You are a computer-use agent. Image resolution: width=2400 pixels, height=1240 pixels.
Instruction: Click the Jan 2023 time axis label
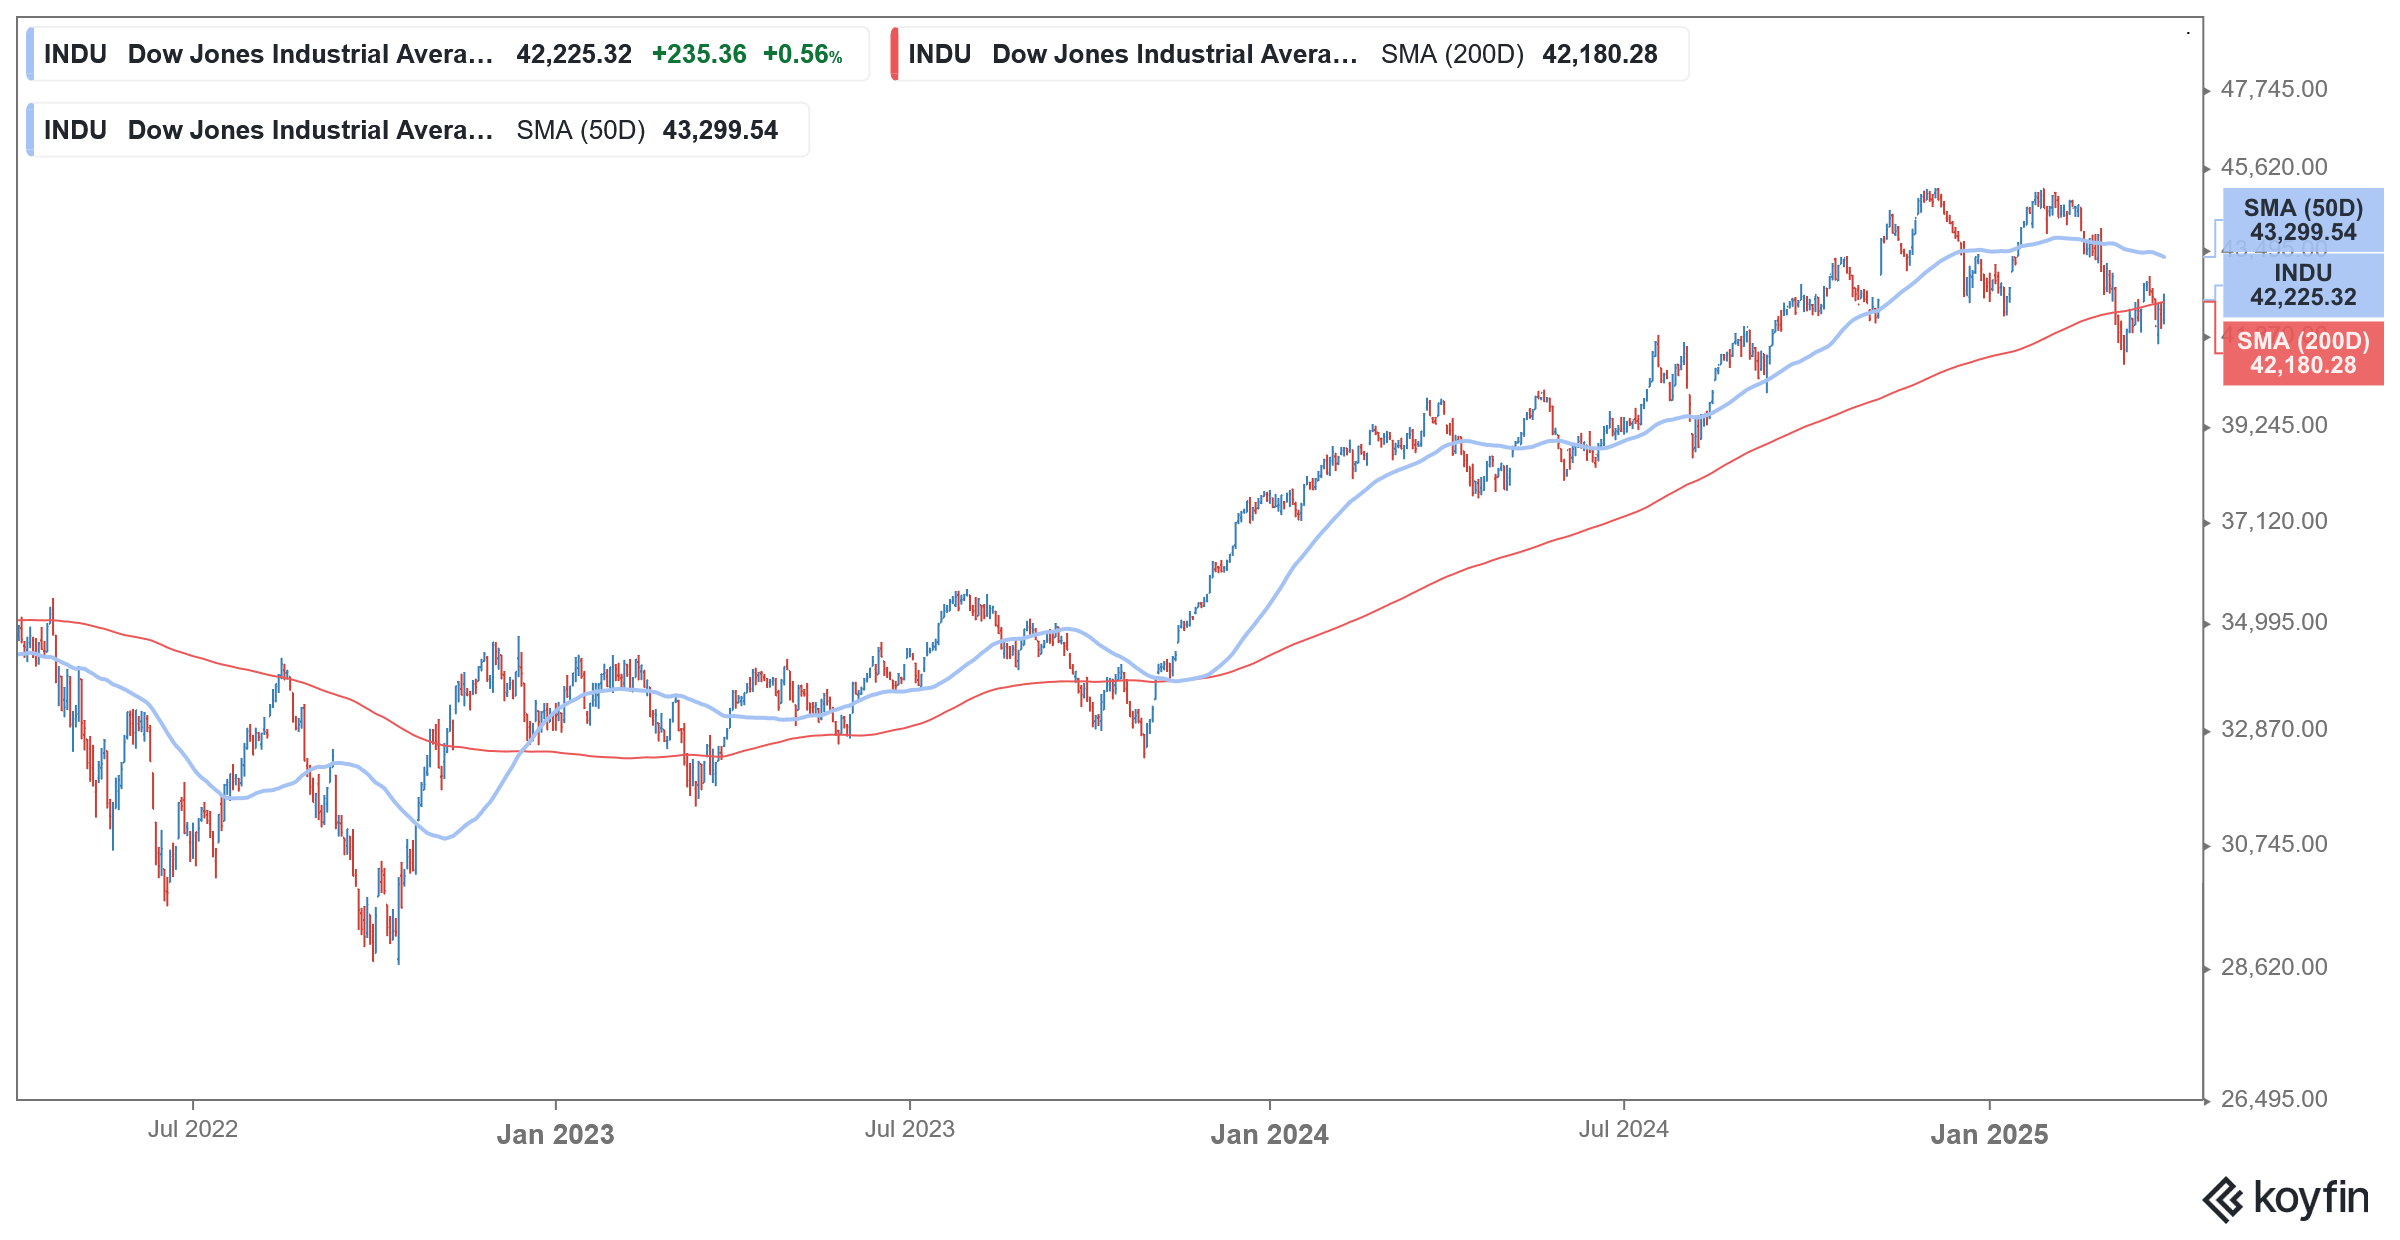555,1134
